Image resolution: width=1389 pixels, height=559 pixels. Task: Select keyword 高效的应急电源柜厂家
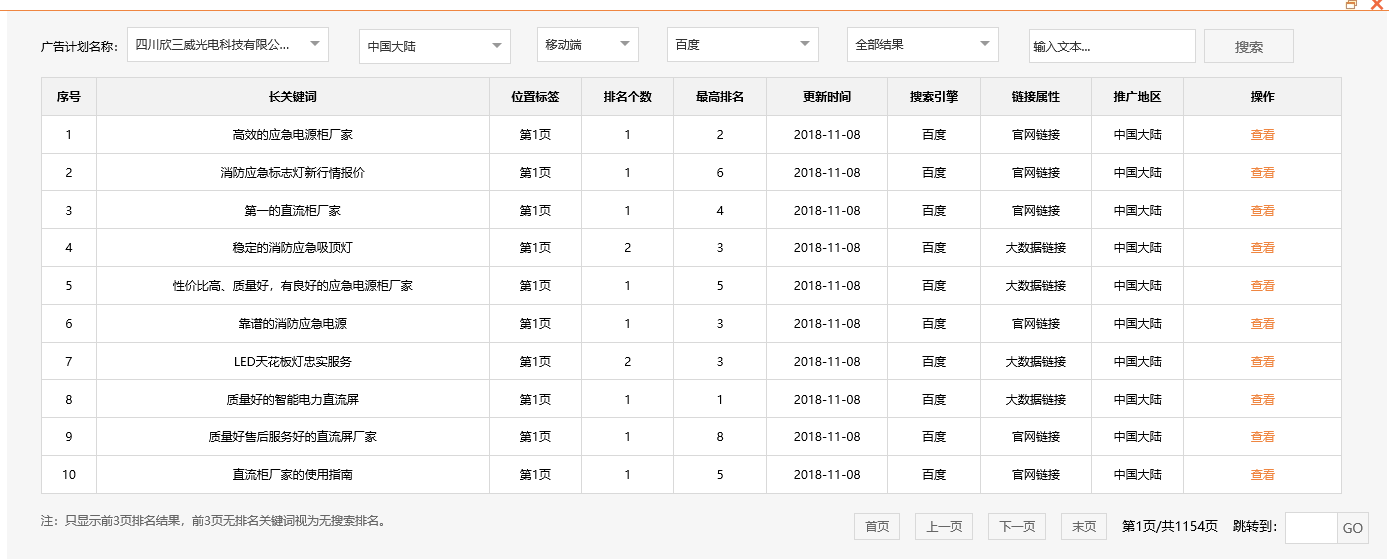click(x=293, y=135)
